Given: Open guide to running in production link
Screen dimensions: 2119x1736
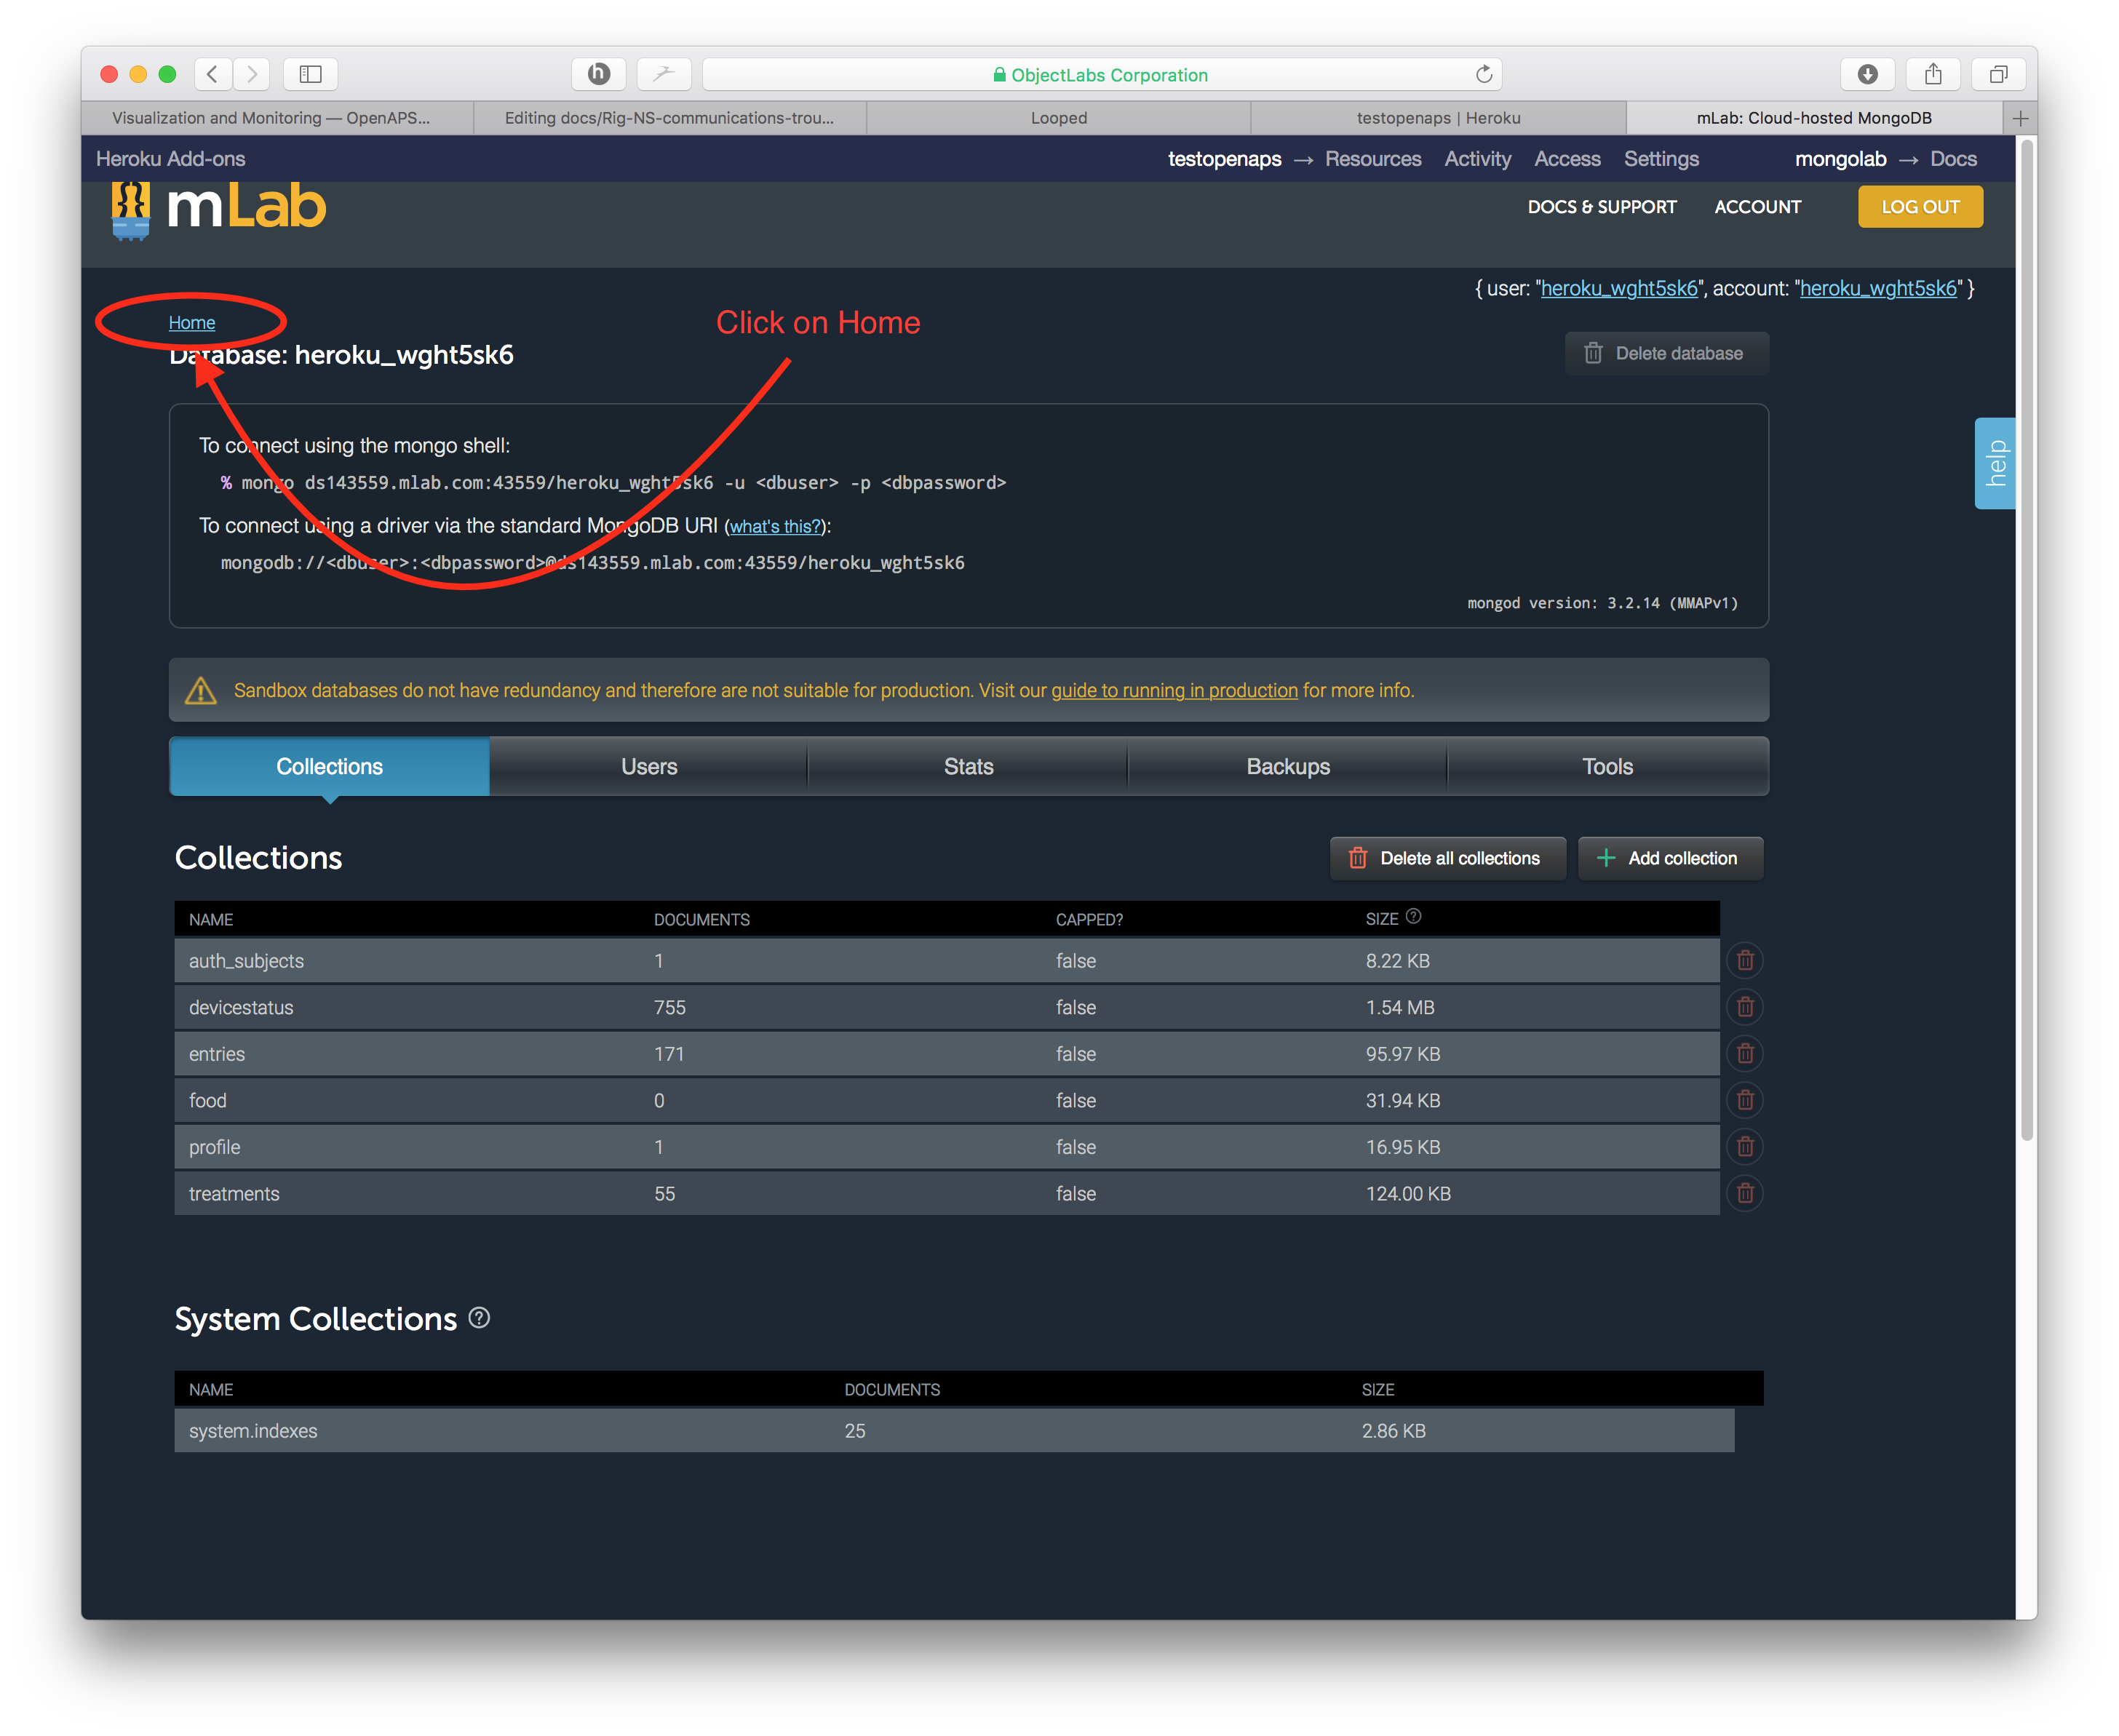Looking at the screenshot, I should pyautogui.click(x=1174, y=691).
